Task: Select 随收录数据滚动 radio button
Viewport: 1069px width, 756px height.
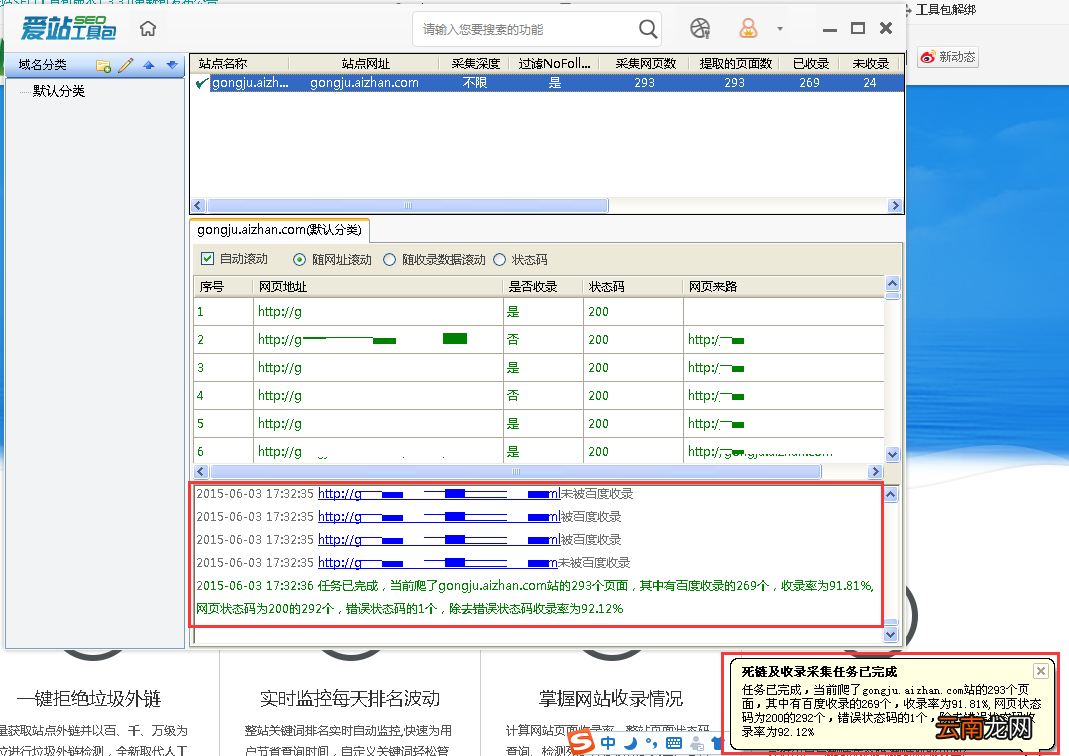Action: 389,260
